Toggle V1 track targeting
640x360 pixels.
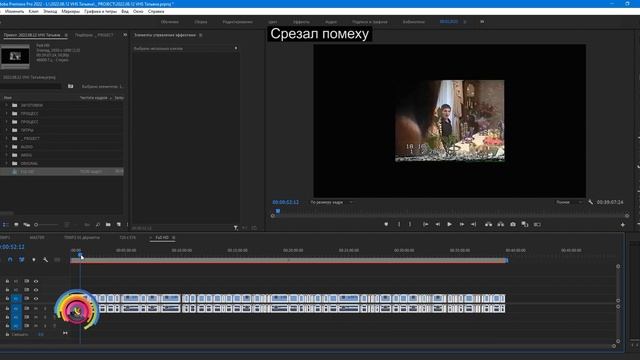[x=16, y=298]
